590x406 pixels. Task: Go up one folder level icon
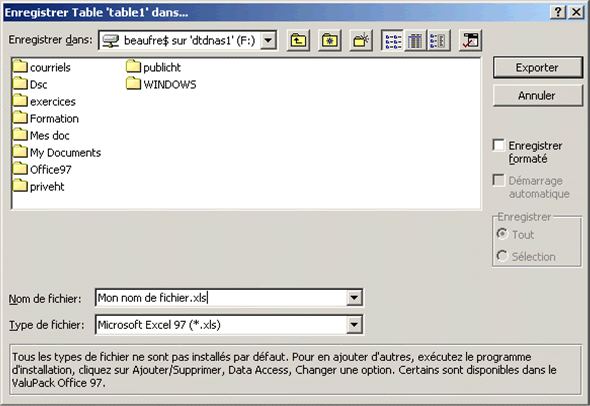point(298,41)
